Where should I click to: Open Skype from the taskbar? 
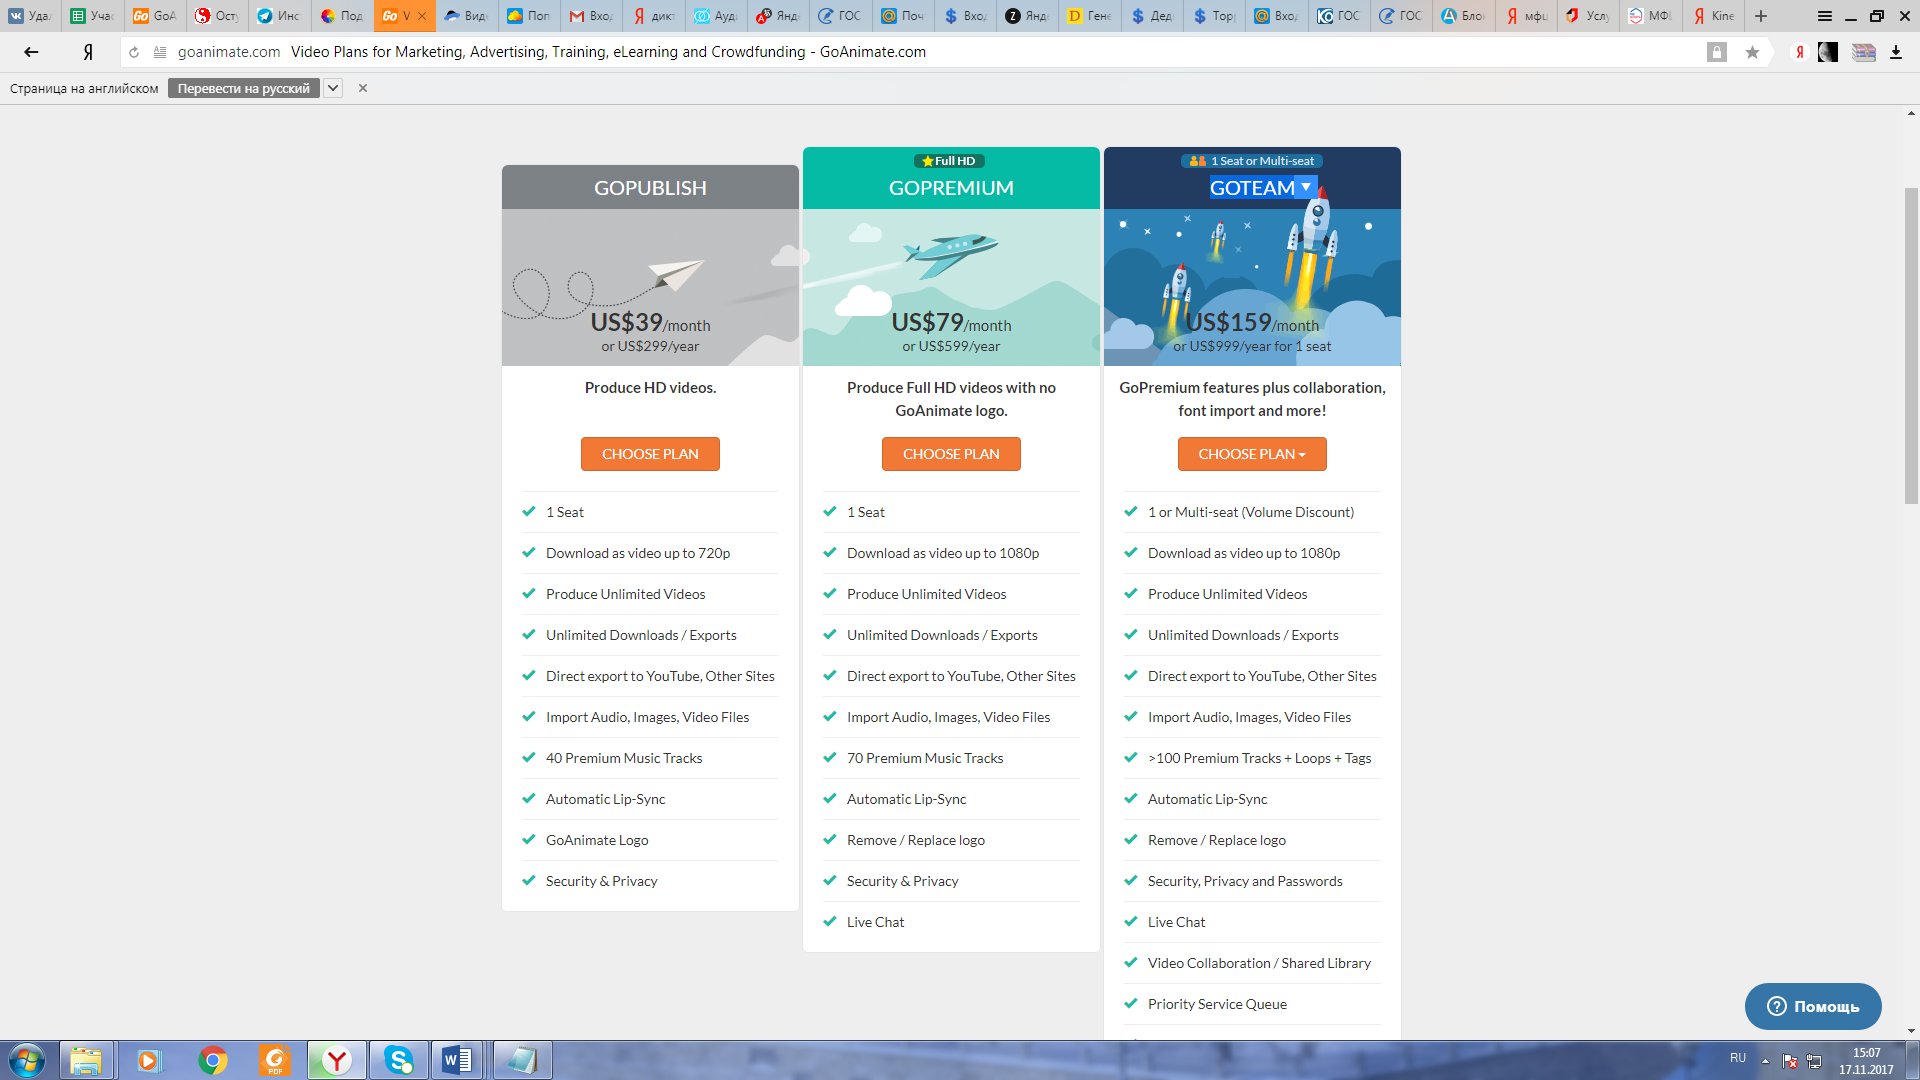point(398,1060)
